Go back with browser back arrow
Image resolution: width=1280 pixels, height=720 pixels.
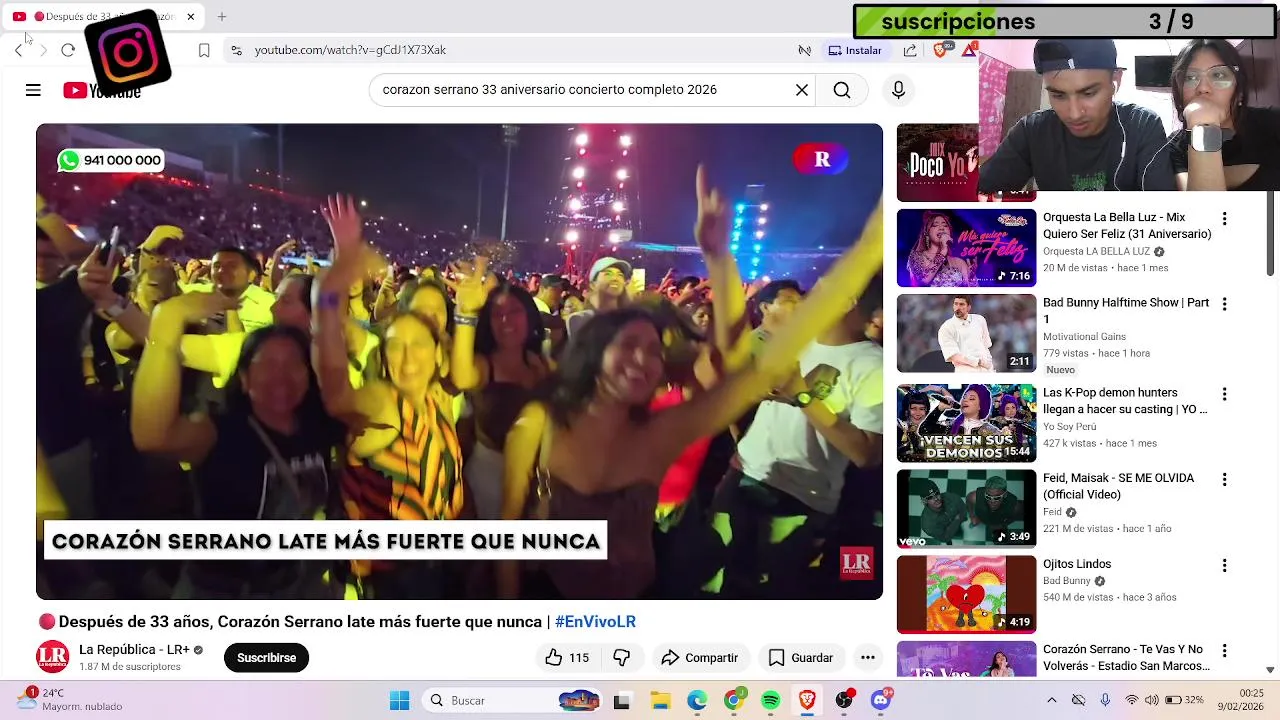tap(19, 50)
